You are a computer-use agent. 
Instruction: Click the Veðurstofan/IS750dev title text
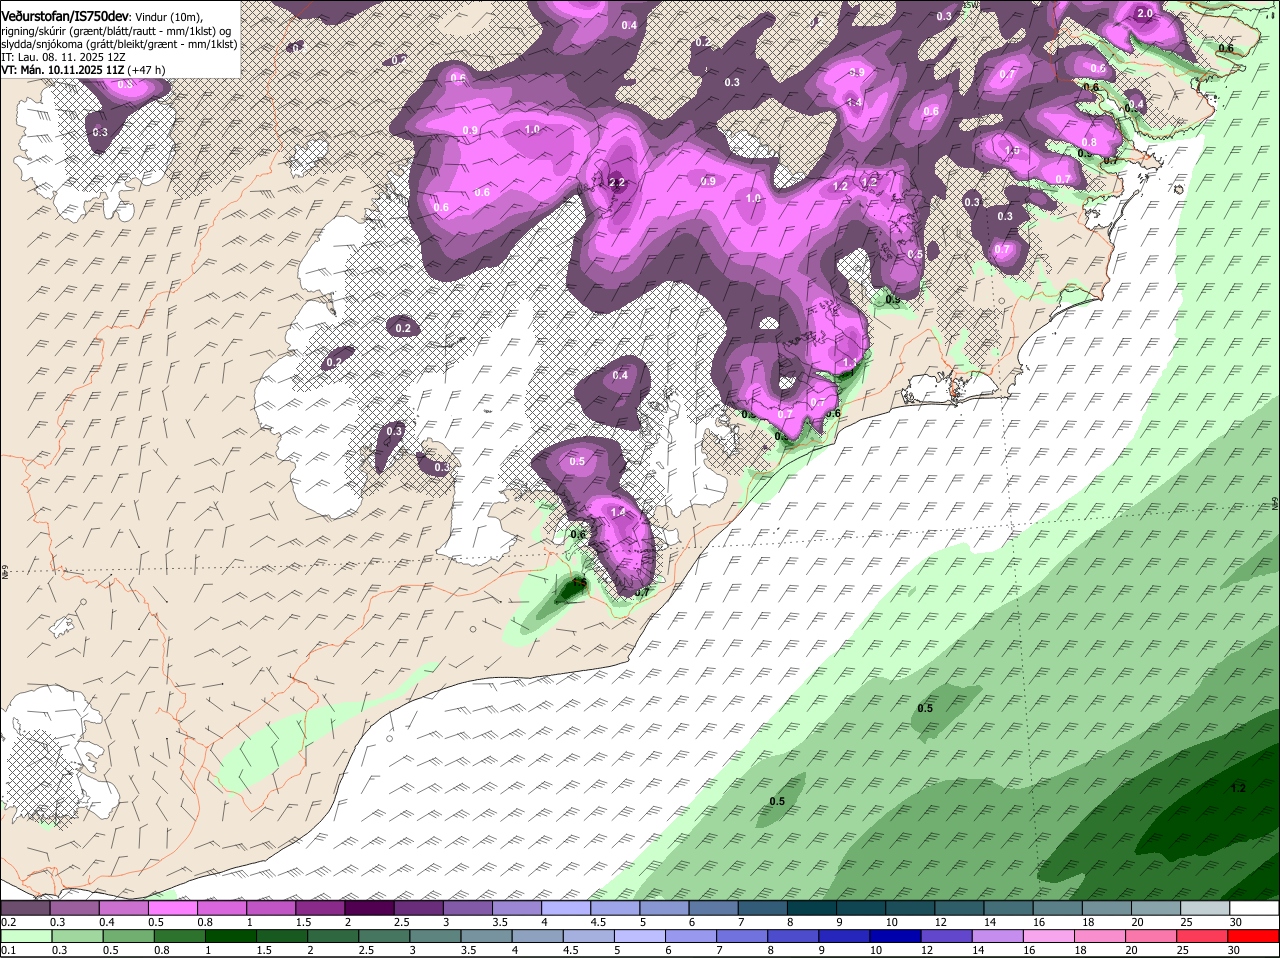[64, 16]
